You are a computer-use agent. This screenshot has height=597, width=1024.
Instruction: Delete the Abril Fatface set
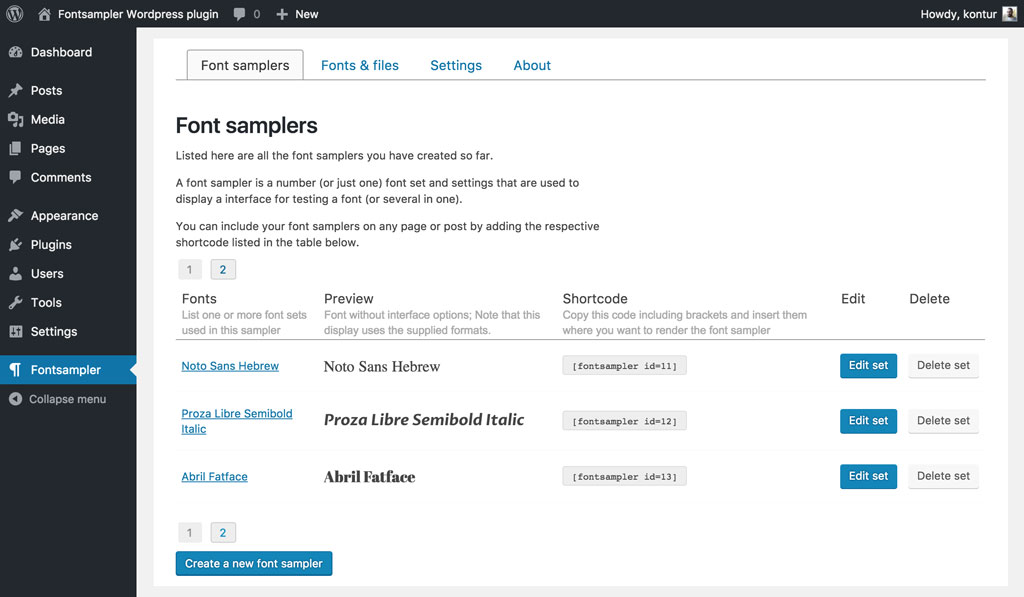[x=943, y=476]
